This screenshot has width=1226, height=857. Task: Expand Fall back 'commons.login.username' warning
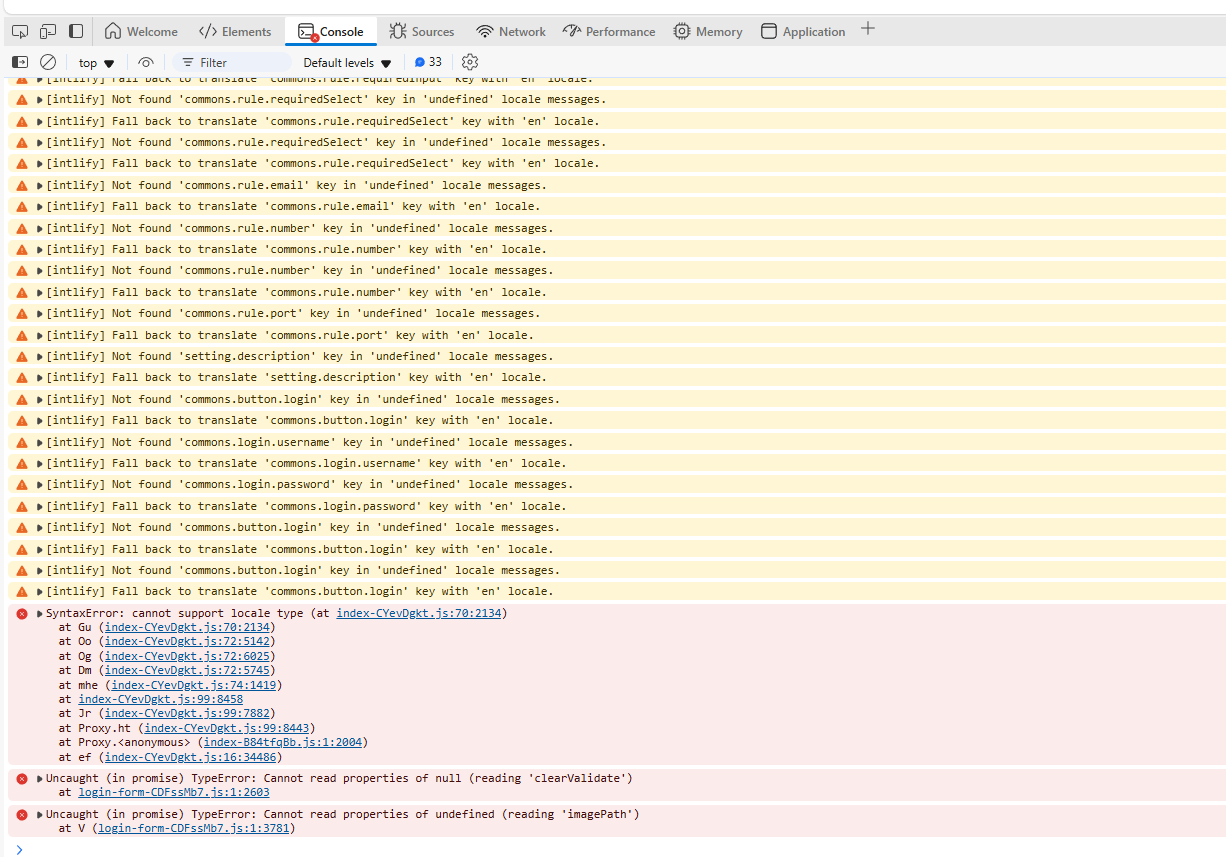coord(40,463)
